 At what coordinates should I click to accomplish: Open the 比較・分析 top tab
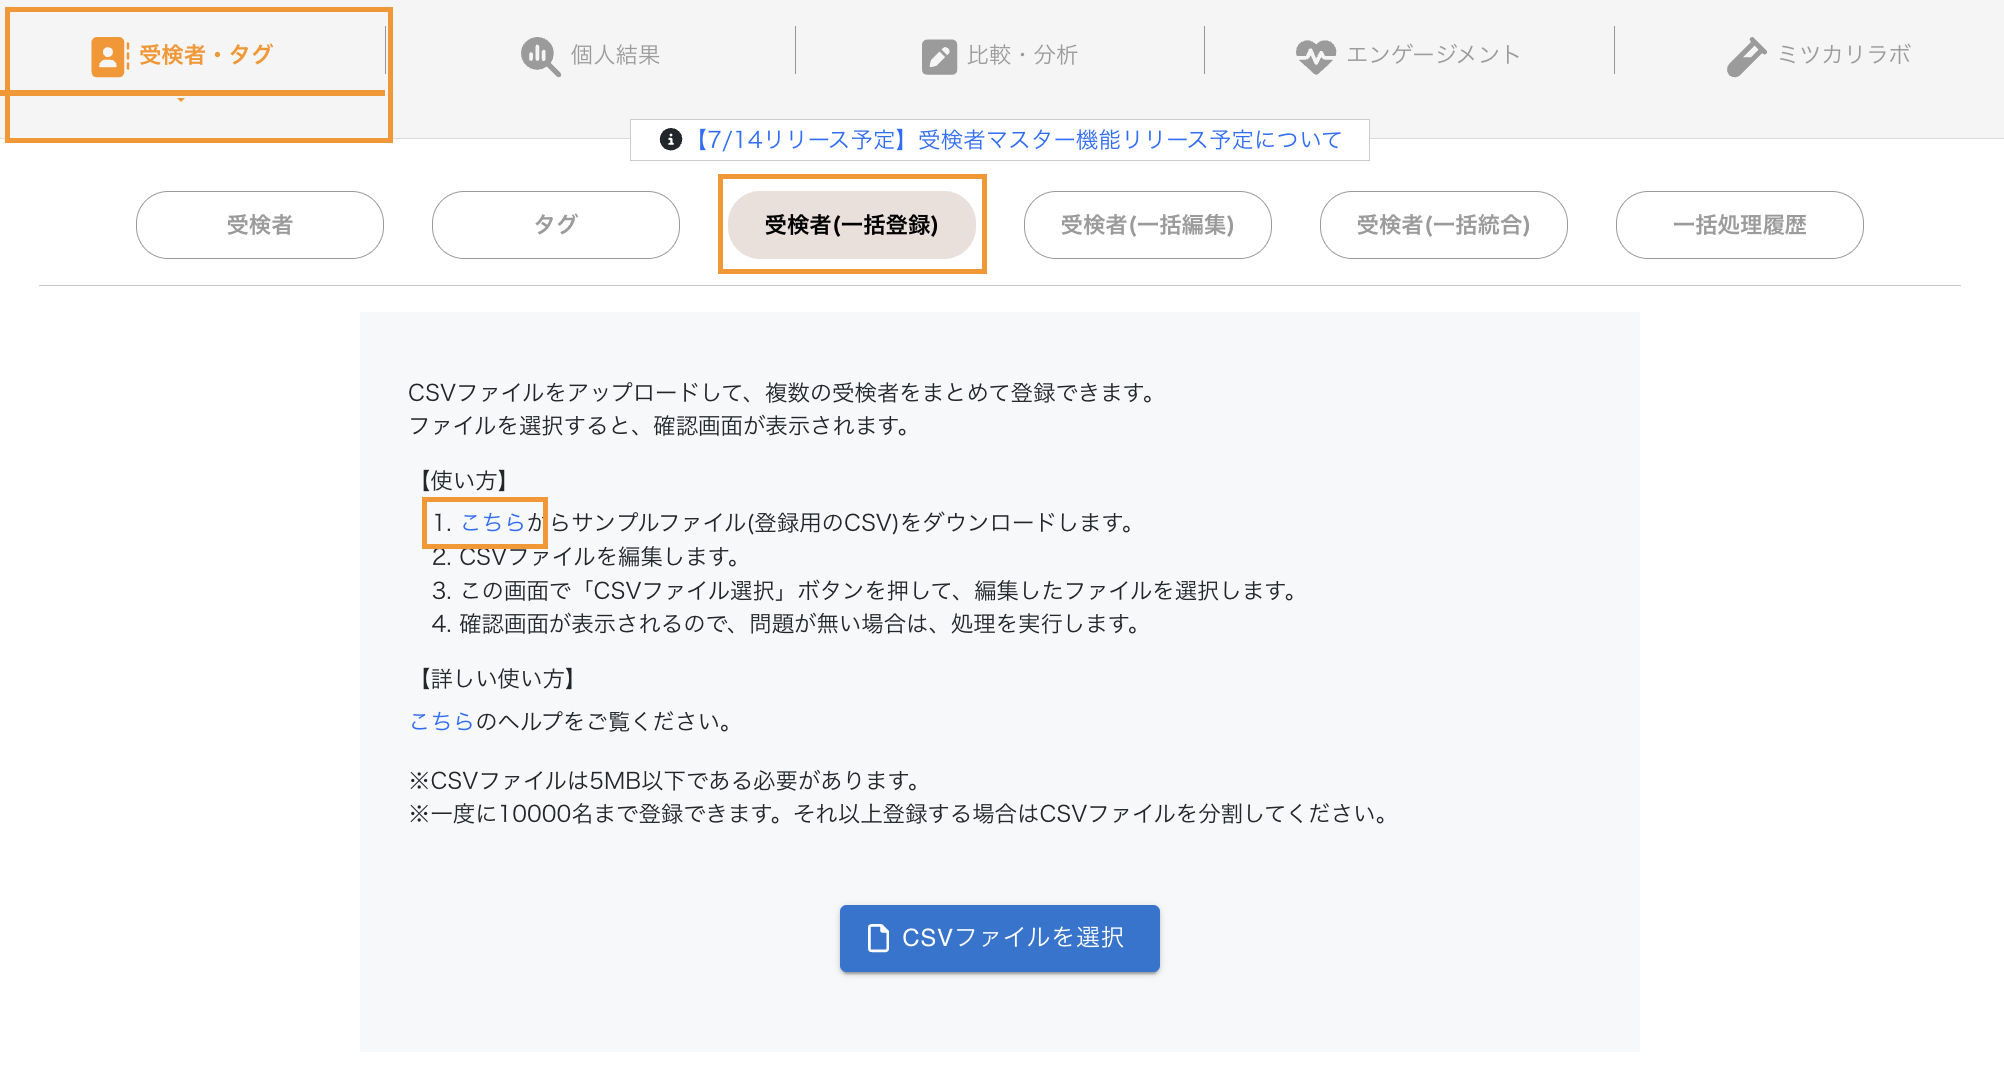click(x=1021, y=56)
